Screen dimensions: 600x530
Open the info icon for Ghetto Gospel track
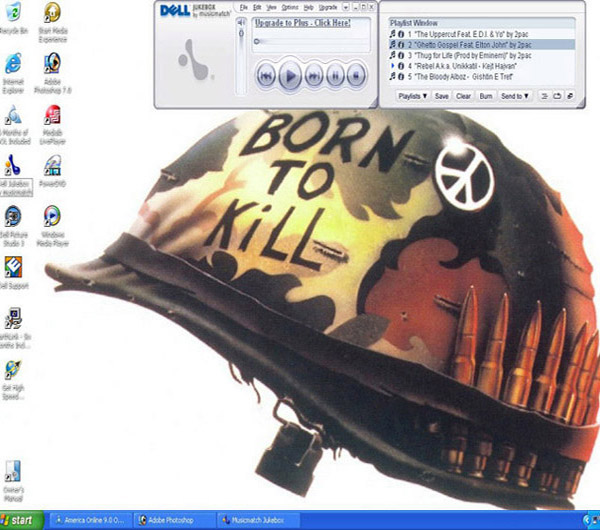pos(401,45)
